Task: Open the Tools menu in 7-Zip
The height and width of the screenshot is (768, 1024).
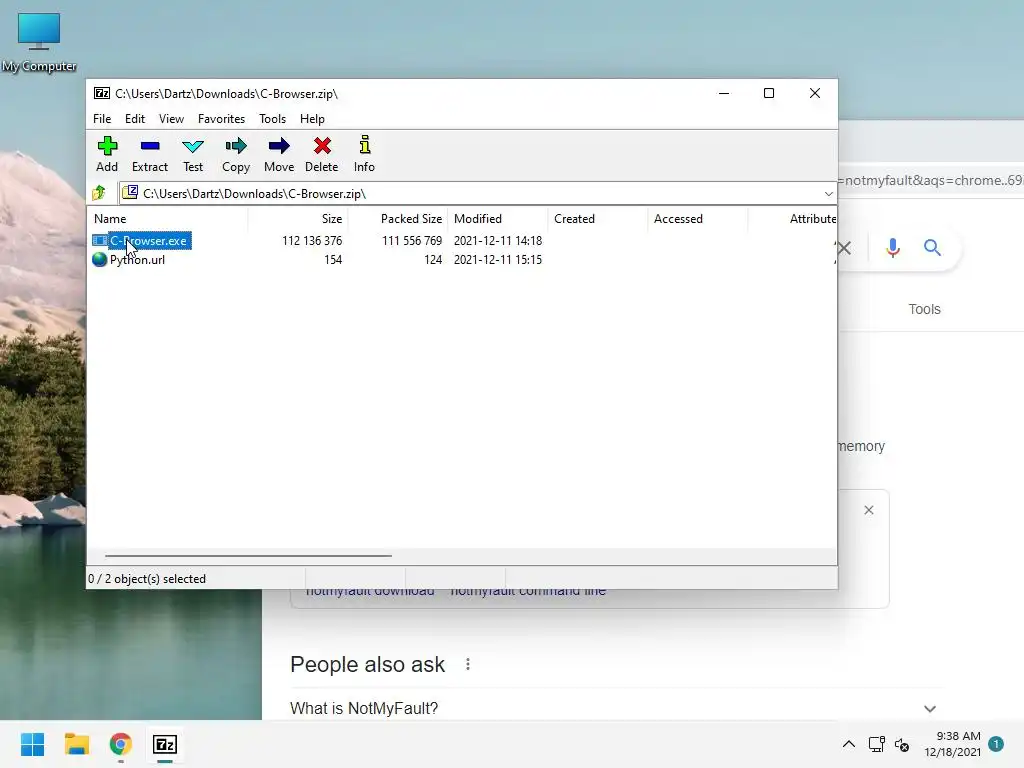Action: (x=272, y=119)
